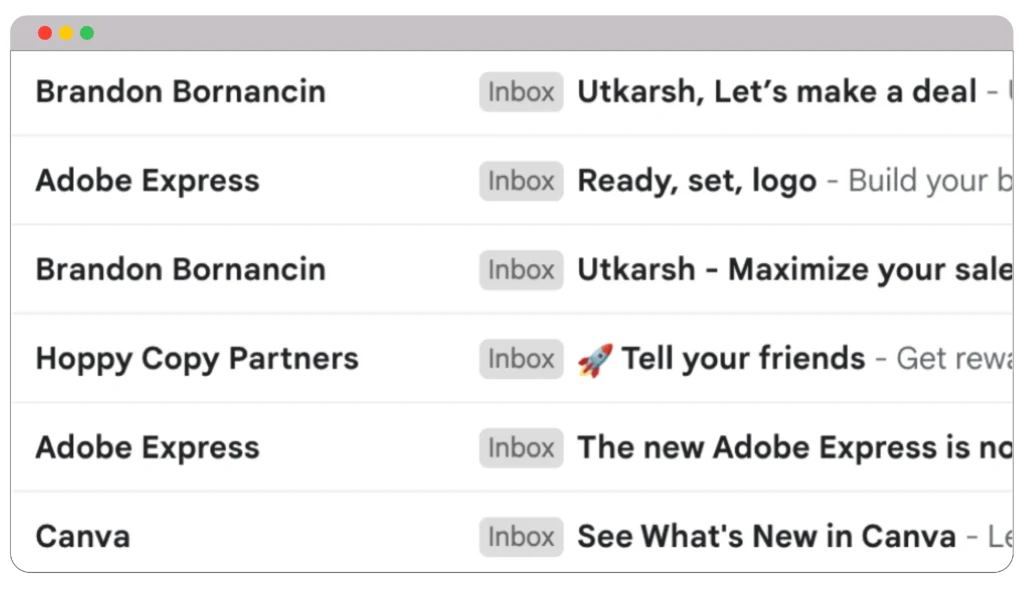Click the Inbox label on the first Brandon Bornancin email
The width and height of the screenshot is (1024, 599).
point(520,92)
